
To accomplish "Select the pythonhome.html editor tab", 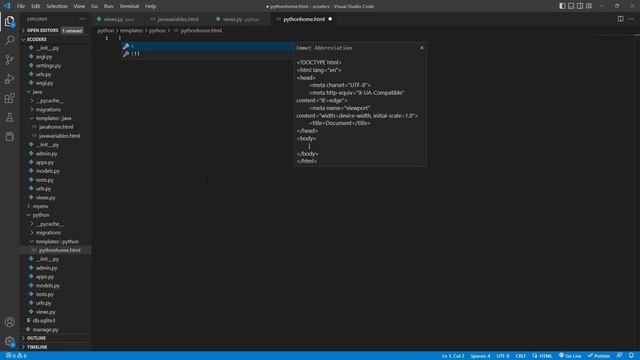I will pos(304,19).
